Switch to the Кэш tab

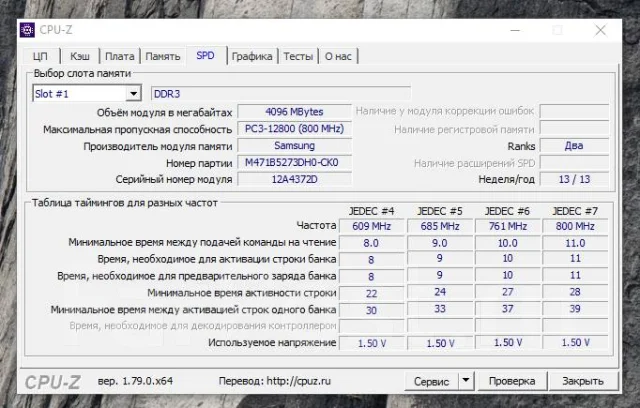click(80, 56)
